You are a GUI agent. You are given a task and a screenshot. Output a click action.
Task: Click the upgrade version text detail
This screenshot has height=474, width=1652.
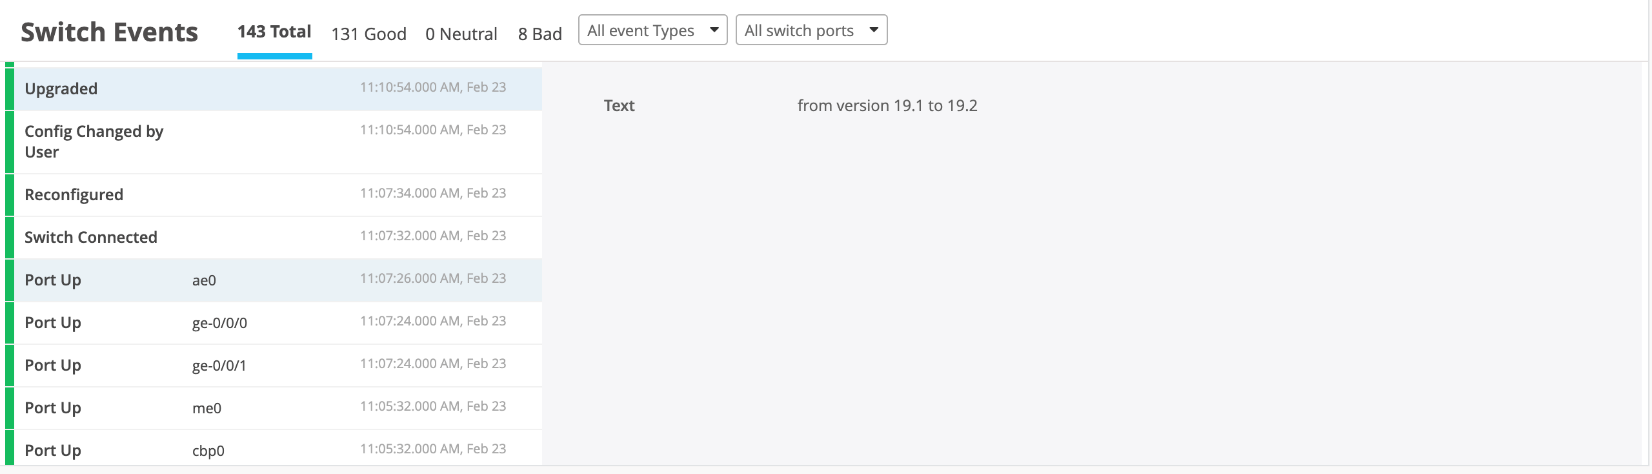tap(887, 105)
